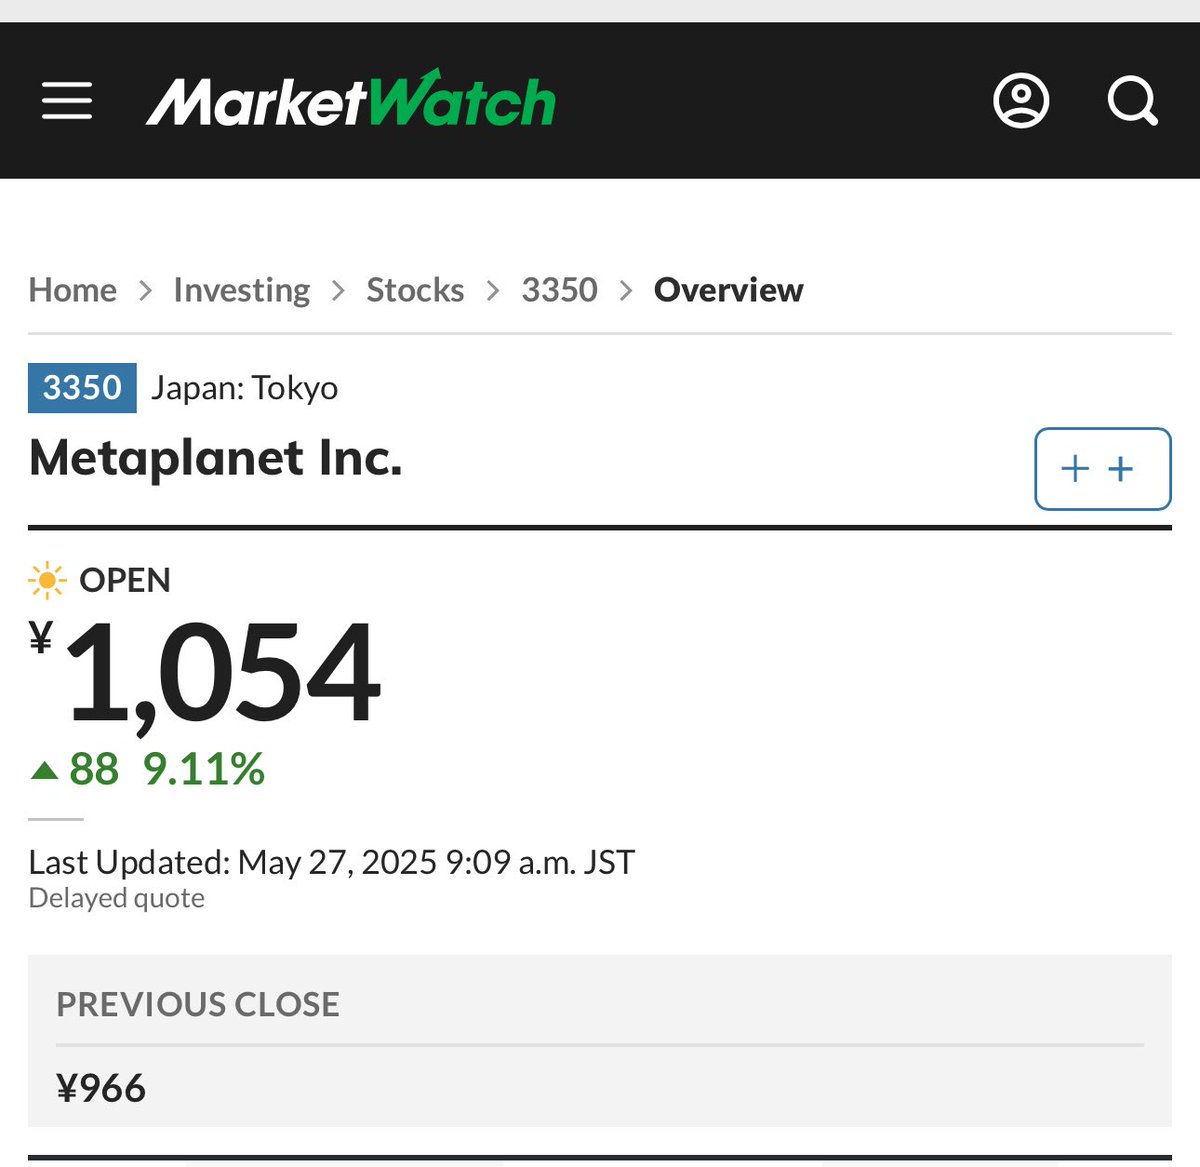1200x1167 pixels.
Task: Click the MarketWatch logo
Action: 351,99
